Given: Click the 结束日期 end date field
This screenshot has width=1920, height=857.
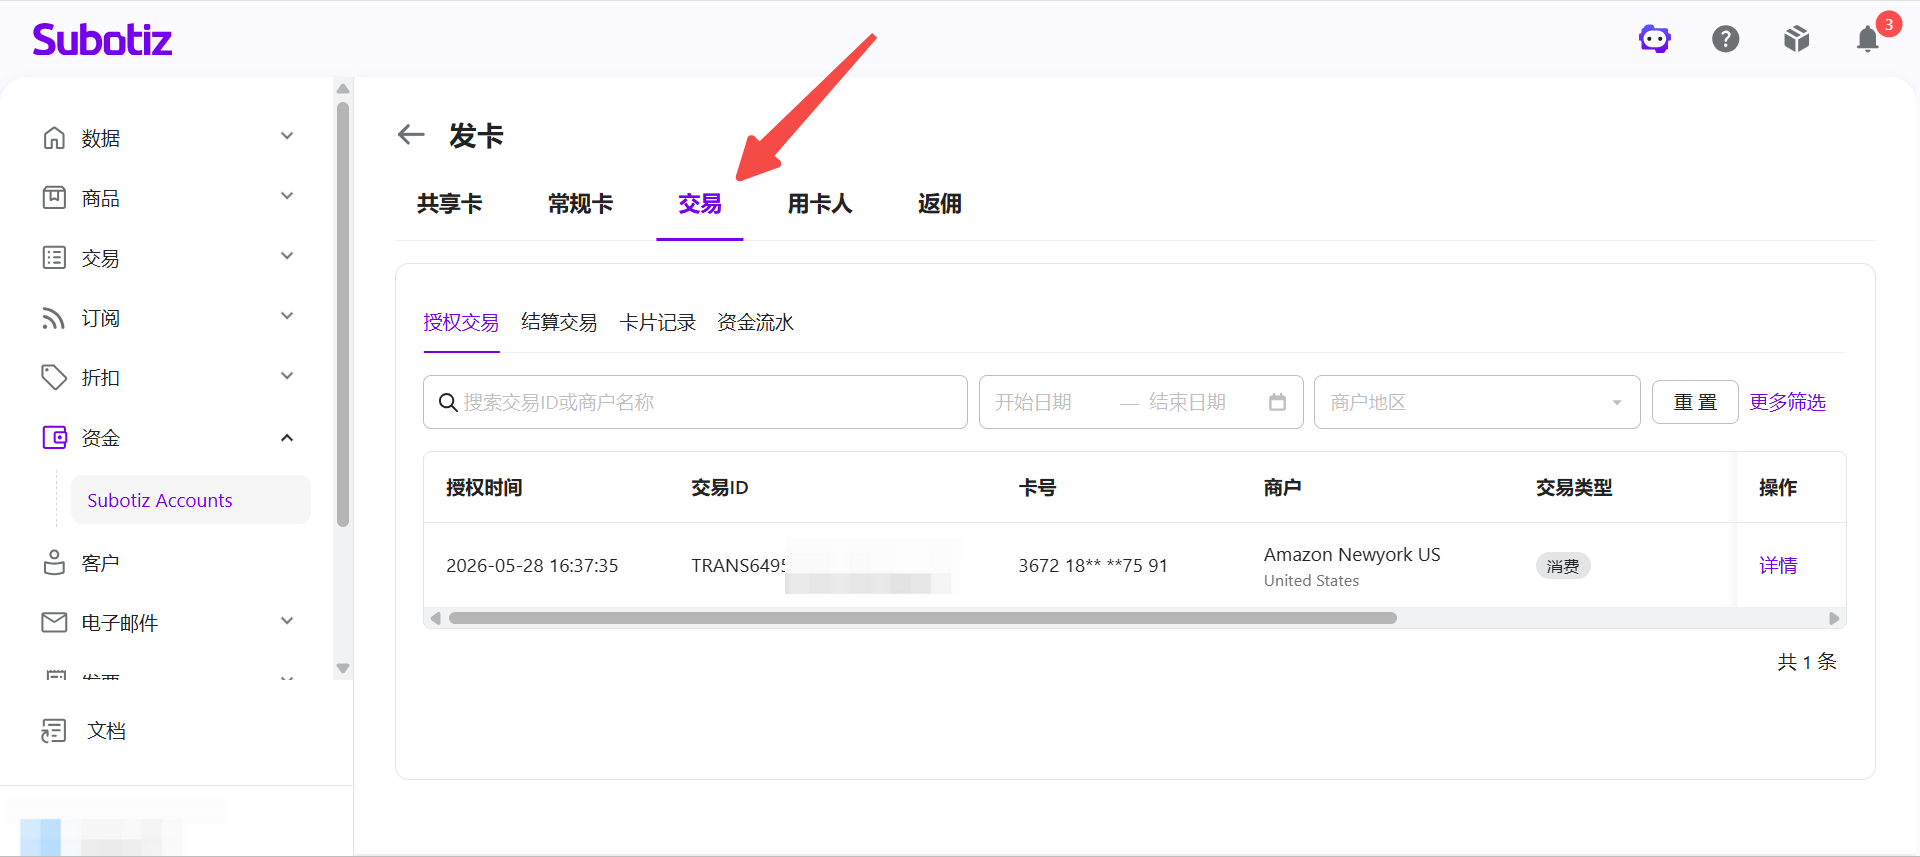Looking at the screenshot, I should click(x=1187, y=402).
